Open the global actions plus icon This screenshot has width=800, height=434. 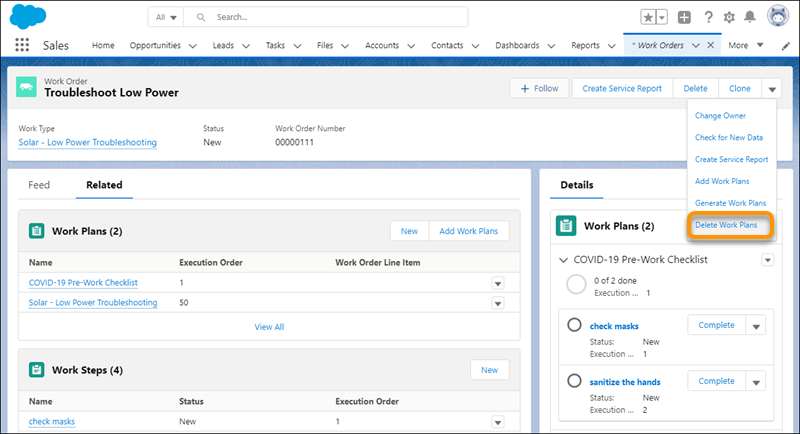(x=684, y=17)
